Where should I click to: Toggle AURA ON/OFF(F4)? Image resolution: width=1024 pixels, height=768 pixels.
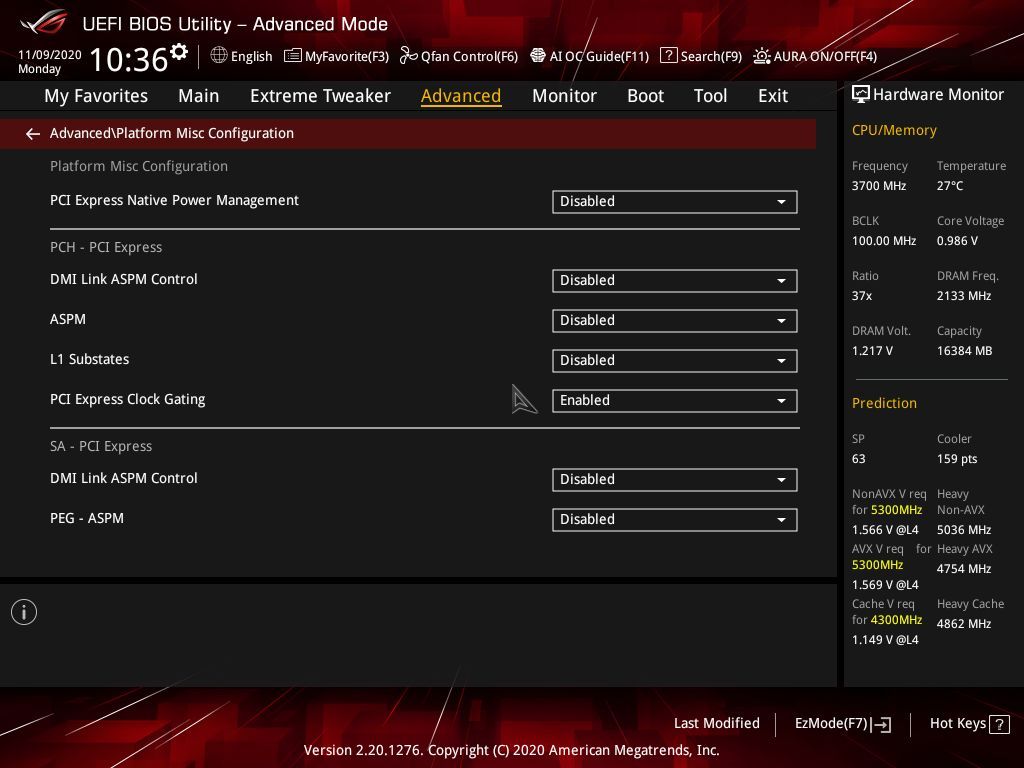point(815,56)
